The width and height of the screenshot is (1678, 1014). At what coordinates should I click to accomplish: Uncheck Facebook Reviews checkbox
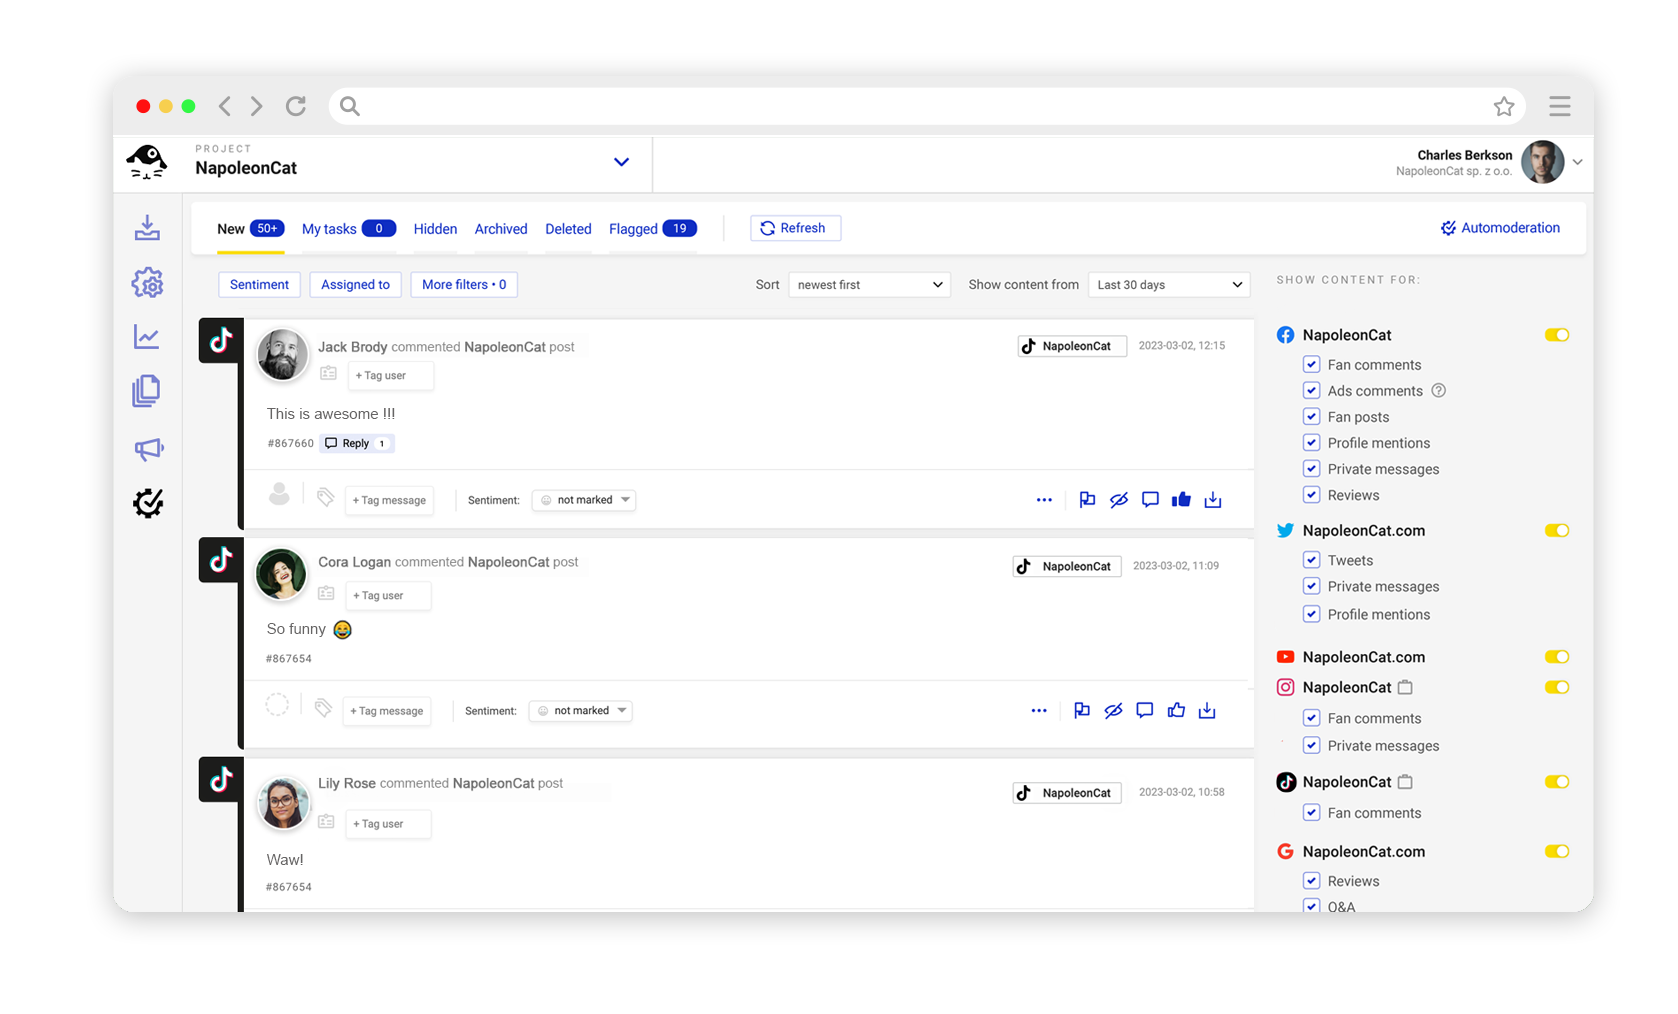[x=1311, y=494]
